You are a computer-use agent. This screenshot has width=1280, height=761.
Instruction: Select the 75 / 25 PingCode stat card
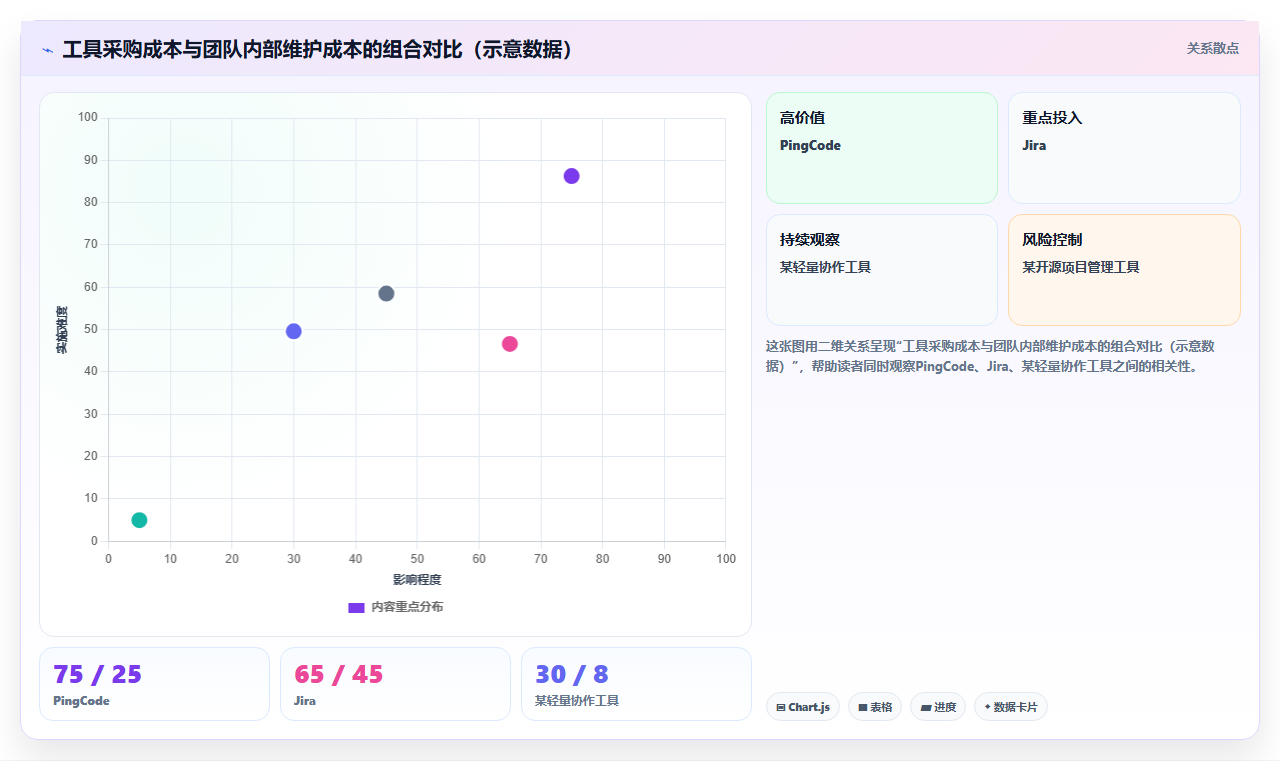(x=154, y=684)
